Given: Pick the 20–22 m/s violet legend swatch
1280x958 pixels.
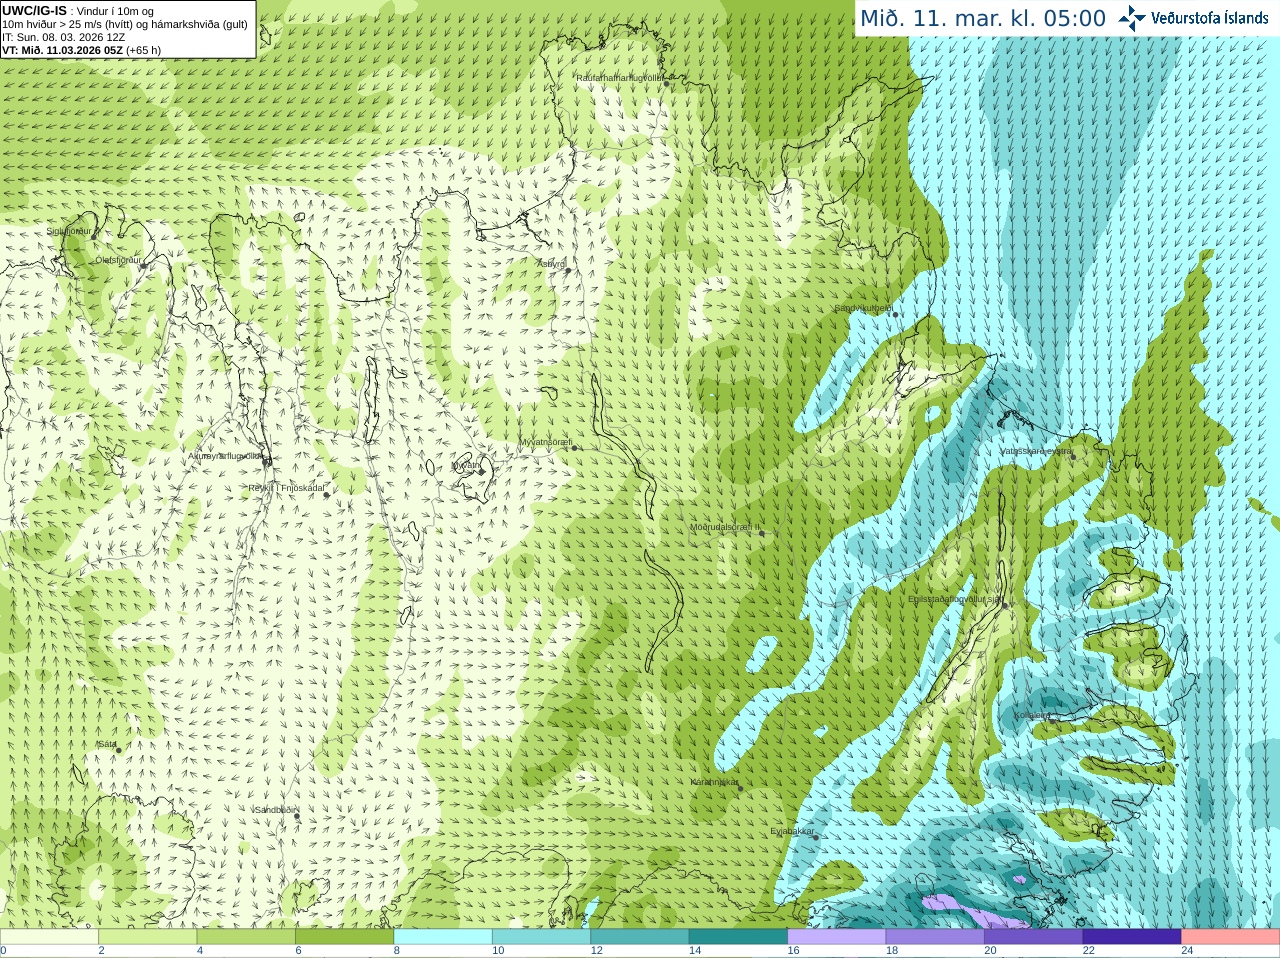Looking at the screenshot, I should 1034,937.
